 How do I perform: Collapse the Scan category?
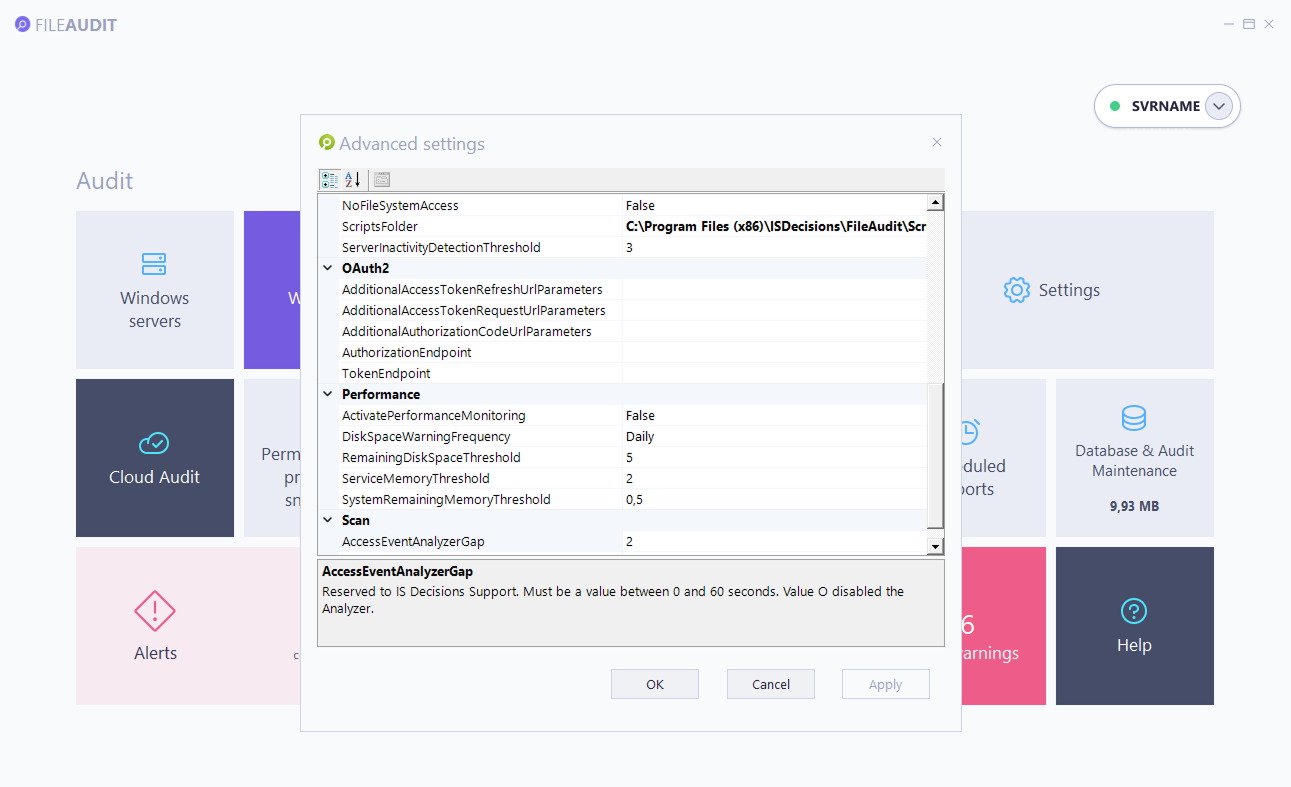328,520
